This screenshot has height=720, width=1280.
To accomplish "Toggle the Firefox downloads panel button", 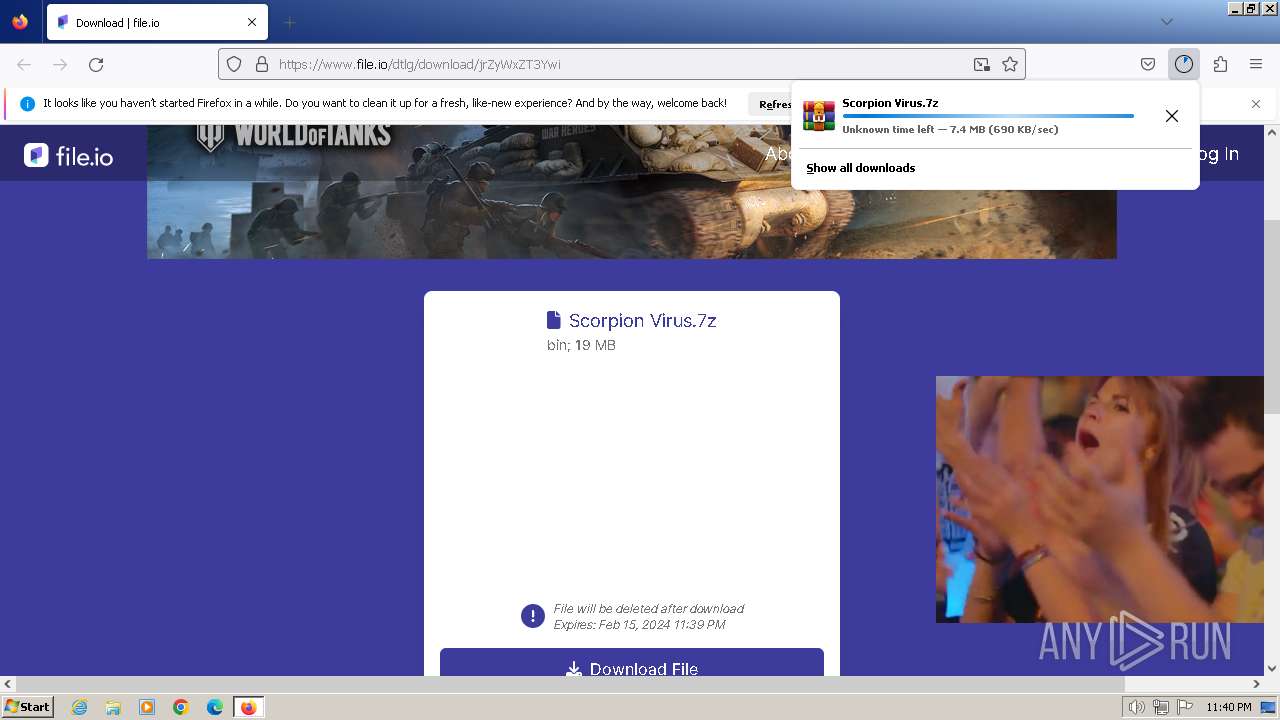I will coord(1184,64).
